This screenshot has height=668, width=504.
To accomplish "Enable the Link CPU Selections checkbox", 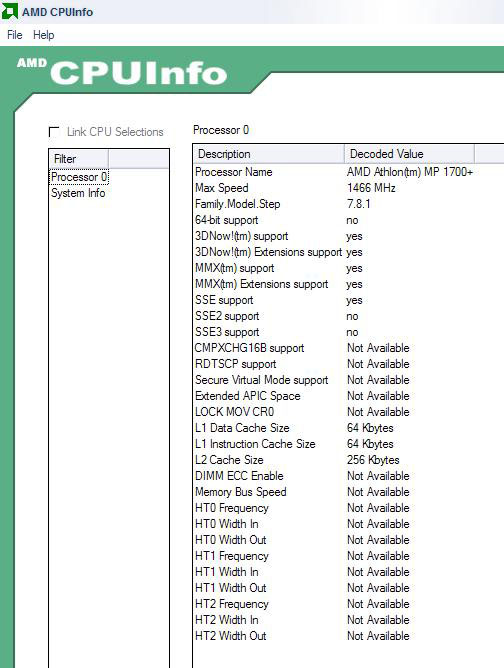I will point(54,132).
